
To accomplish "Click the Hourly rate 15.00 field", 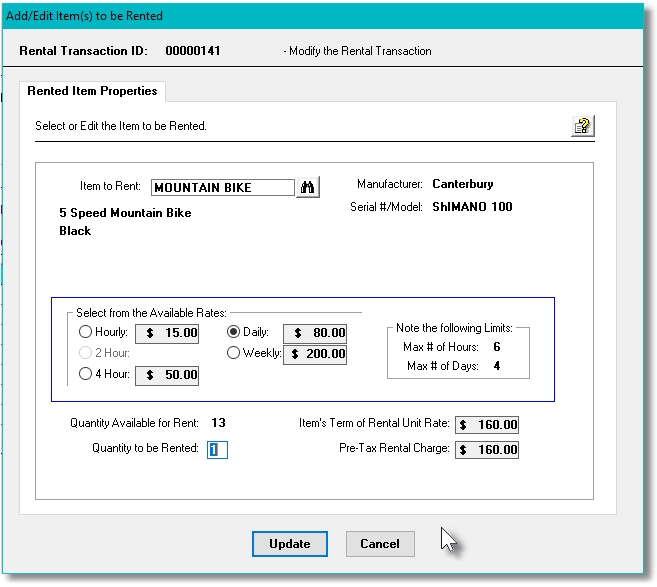I will 167,334.
